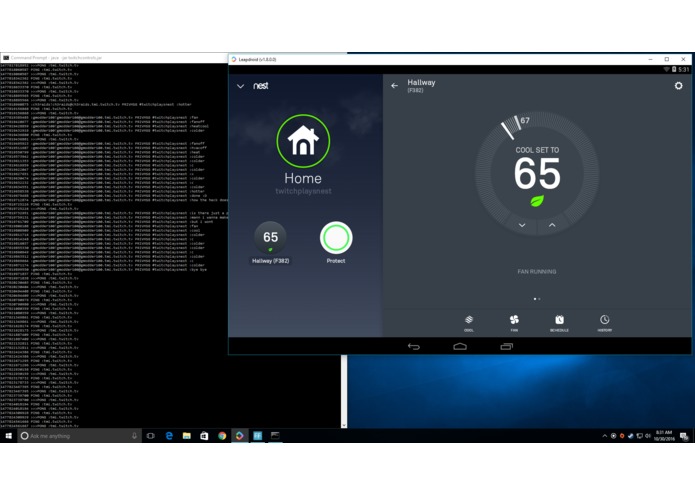Go back using the Hallway back arrow

(394, 86)
